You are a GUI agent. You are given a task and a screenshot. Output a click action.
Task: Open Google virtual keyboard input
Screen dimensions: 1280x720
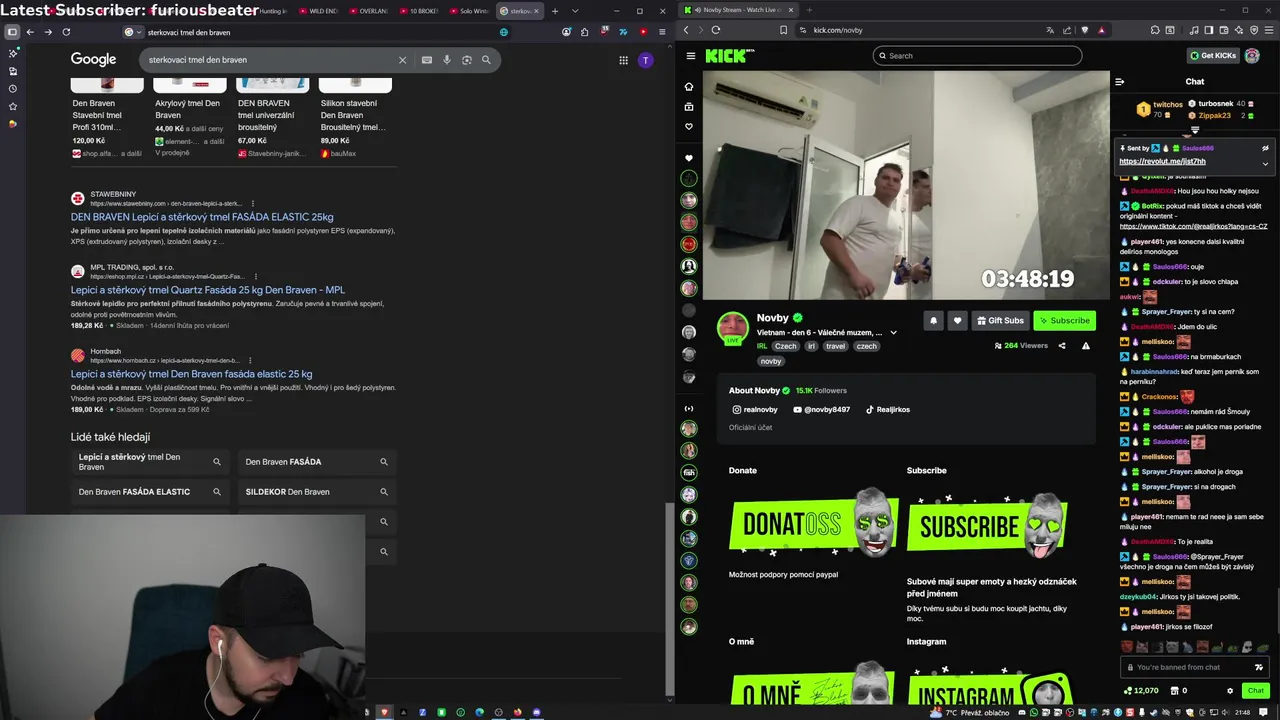pyautogui.click(x=427, y=60)
